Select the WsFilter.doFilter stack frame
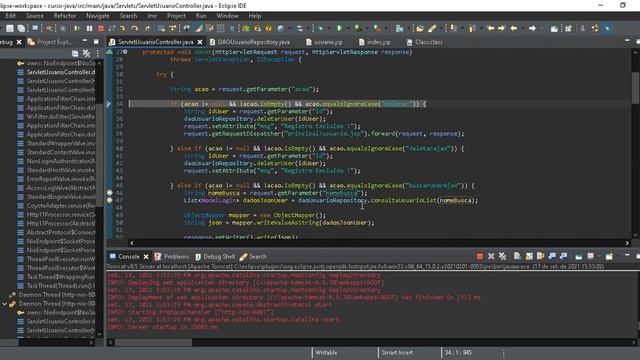 (x=56, y=116)
